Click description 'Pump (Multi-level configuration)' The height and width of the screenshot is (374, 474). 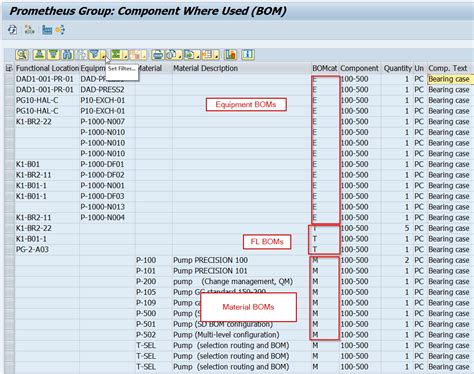coord(226,335)
